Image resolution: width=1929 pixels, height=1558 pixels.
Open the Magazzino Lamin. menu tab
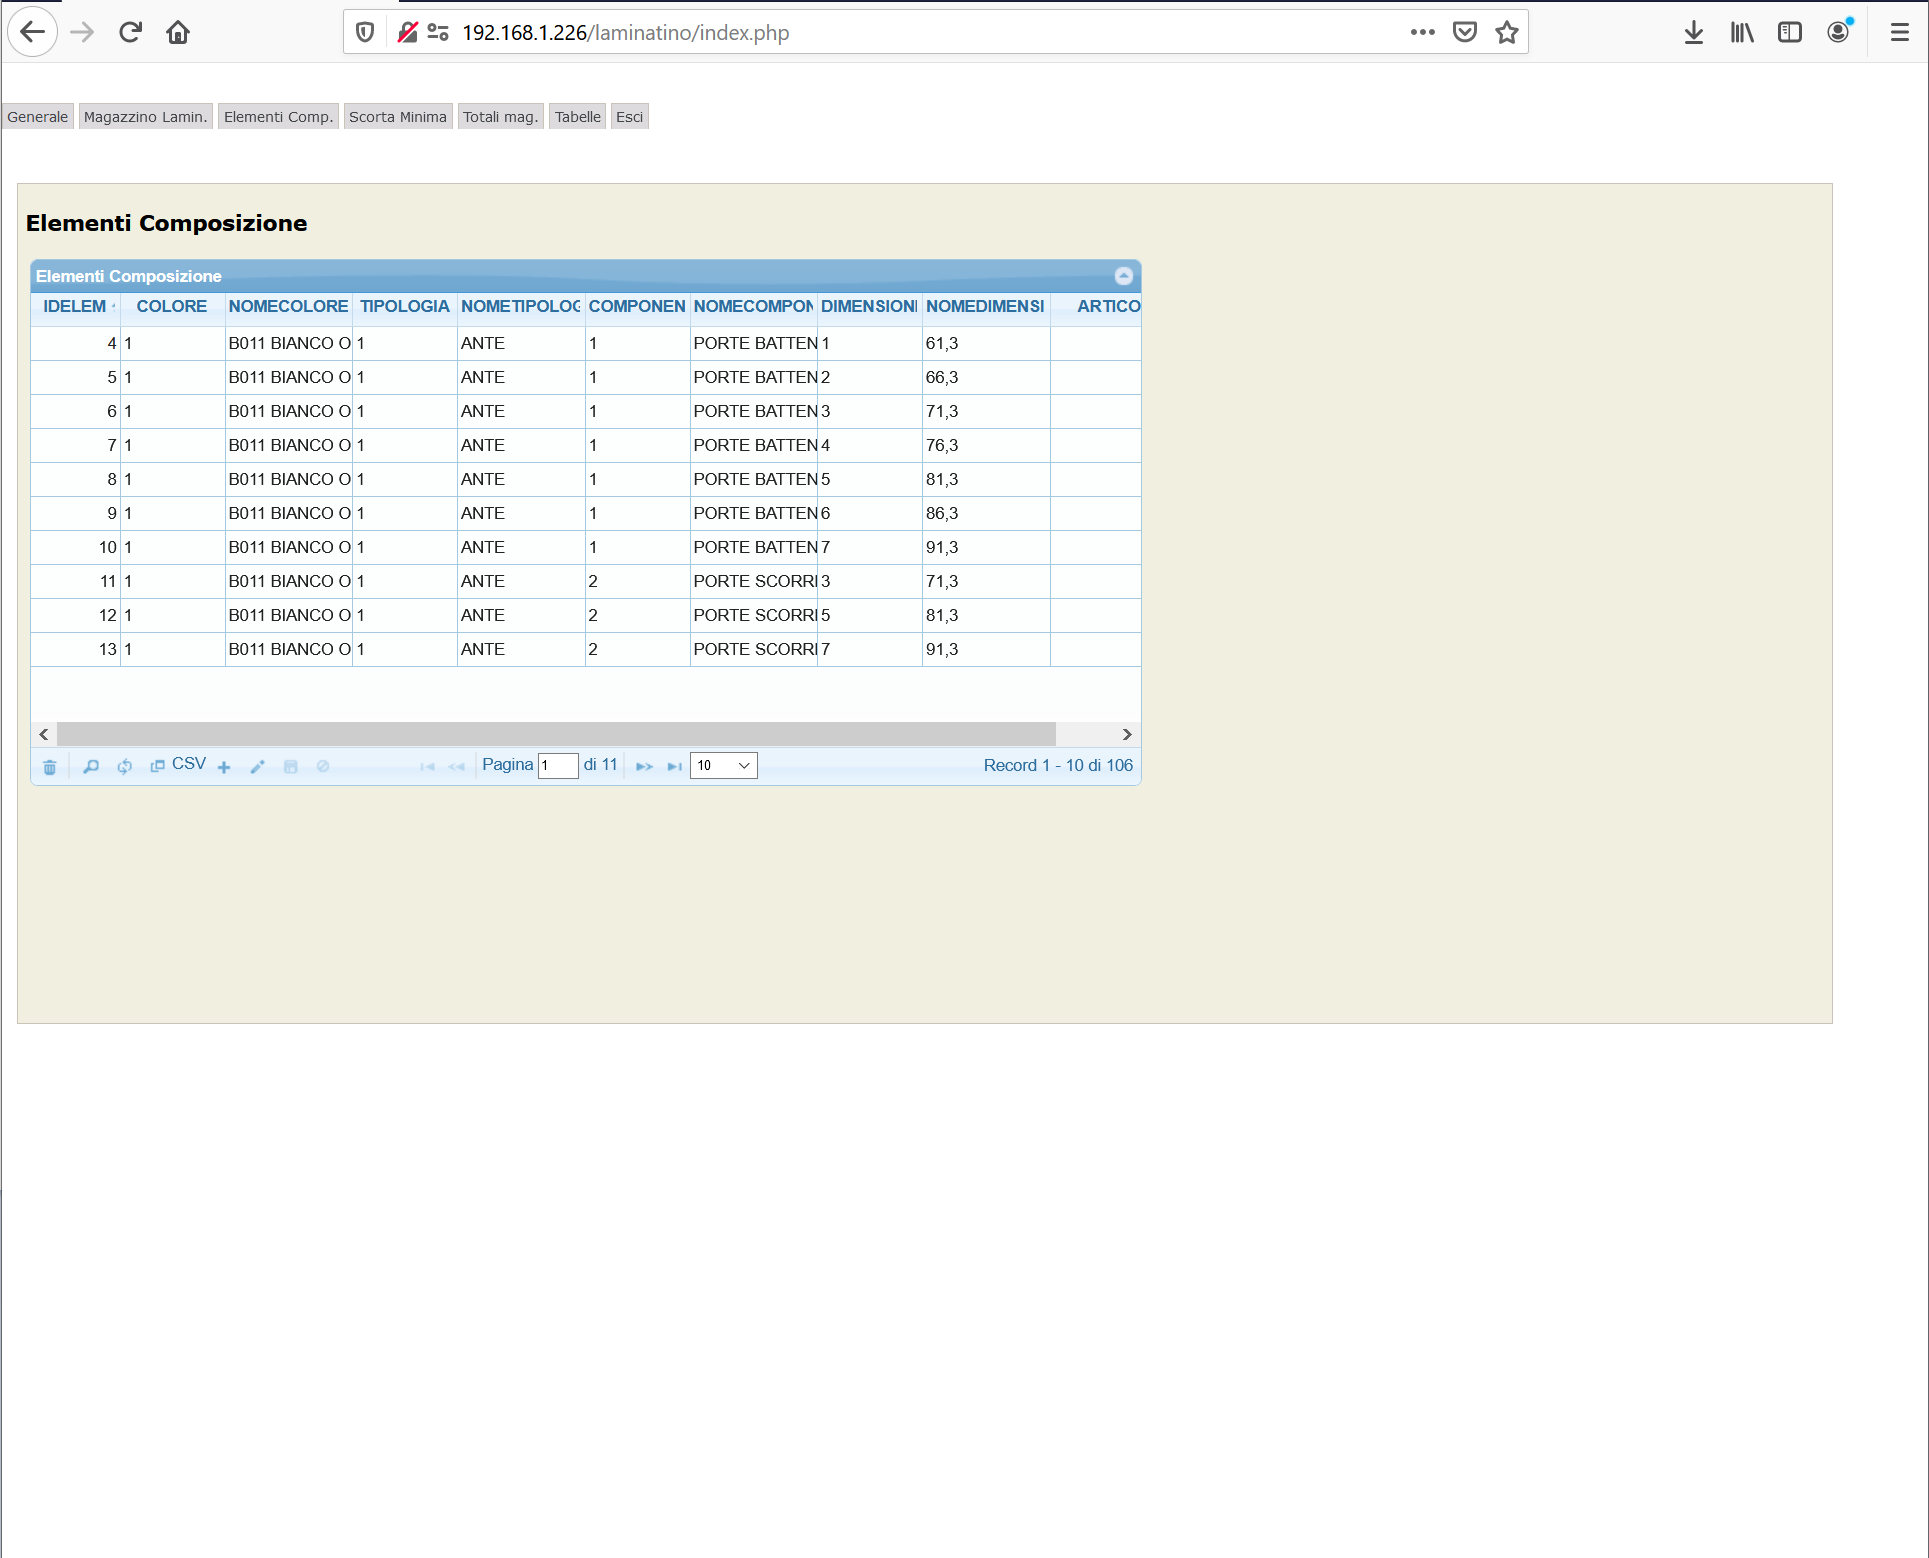tap(145, 117)
